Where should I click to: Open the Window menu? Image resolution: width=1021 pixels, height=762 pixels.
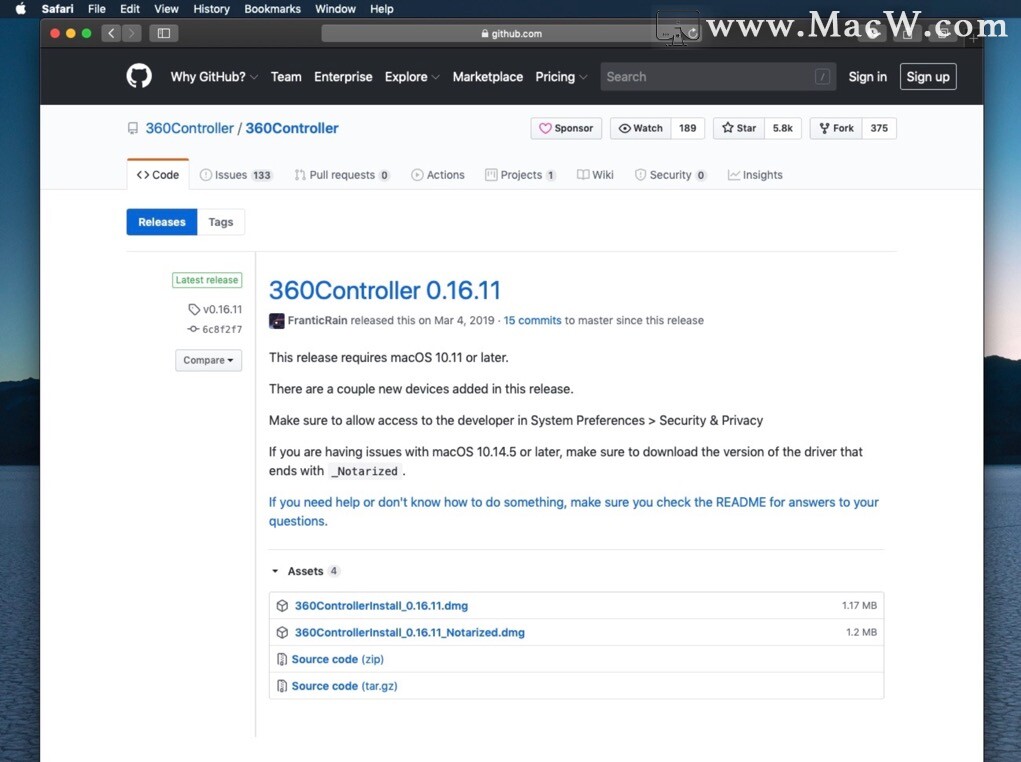click(335, 8)
